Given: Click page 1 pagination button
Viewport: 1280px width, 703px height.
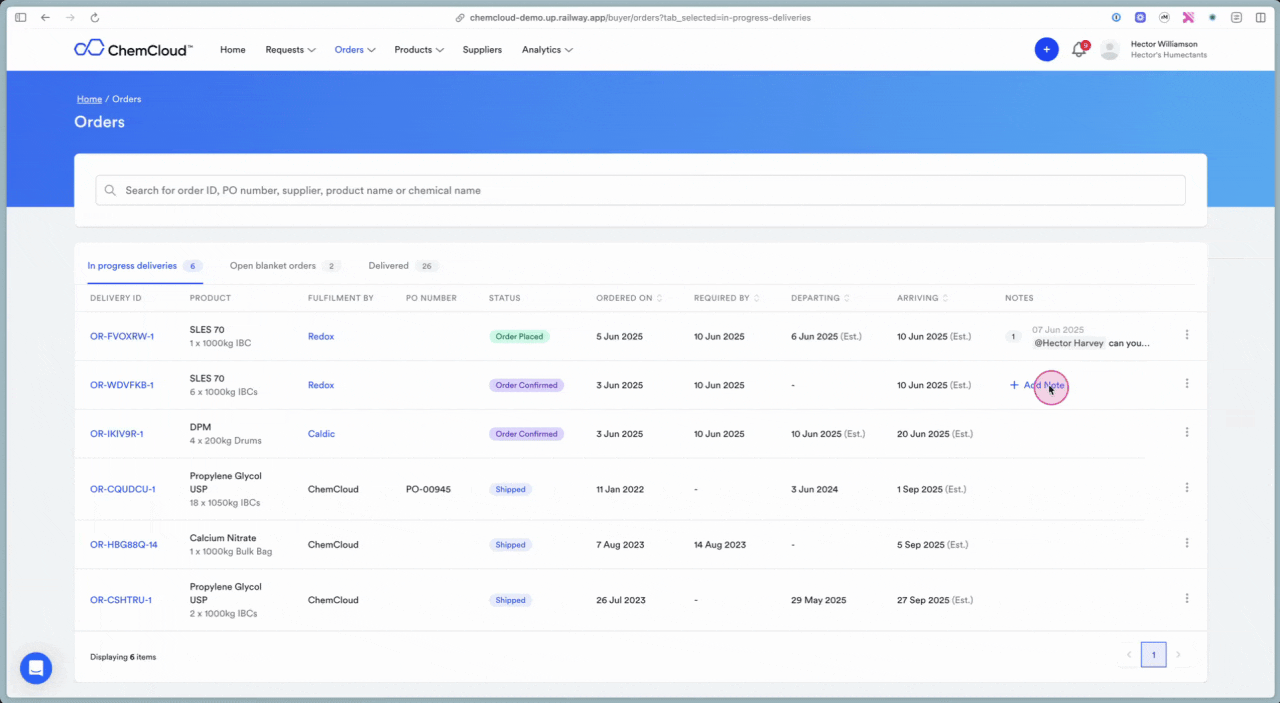Looking at the screenshot, I should pos(1153,655).
